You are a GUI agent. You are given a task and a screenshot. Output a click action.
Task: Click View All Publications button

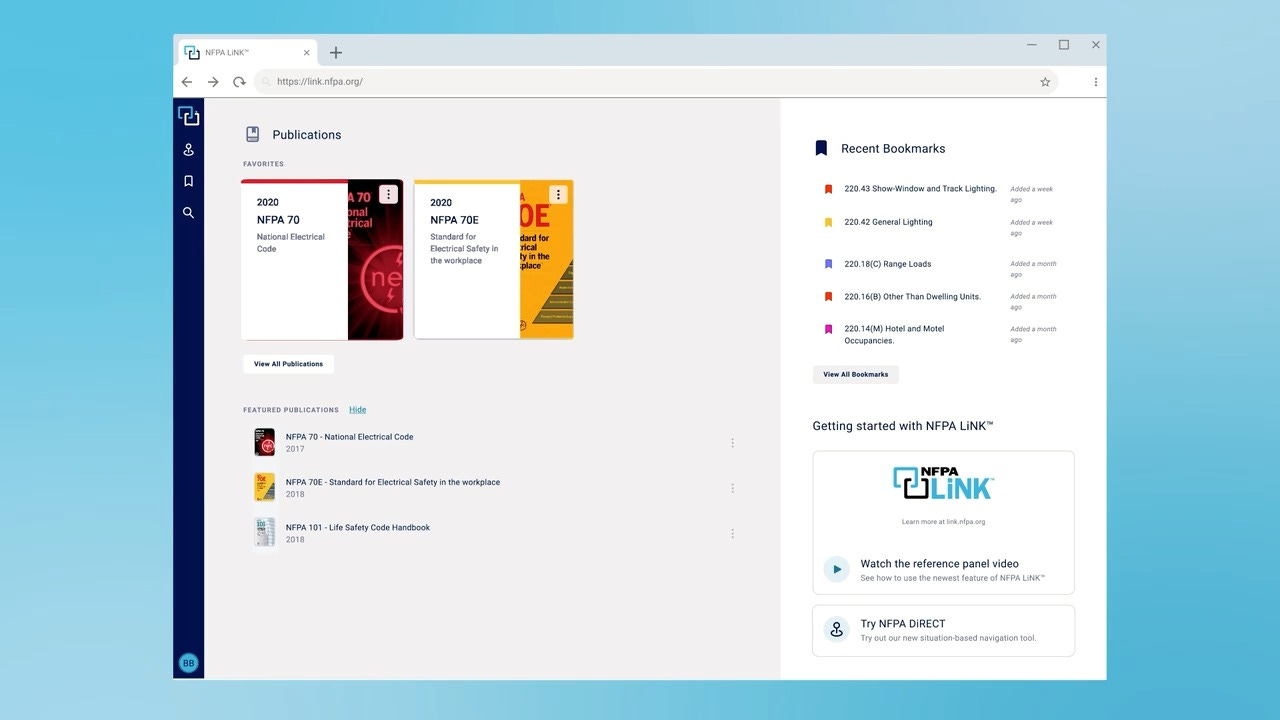[288, 364]
